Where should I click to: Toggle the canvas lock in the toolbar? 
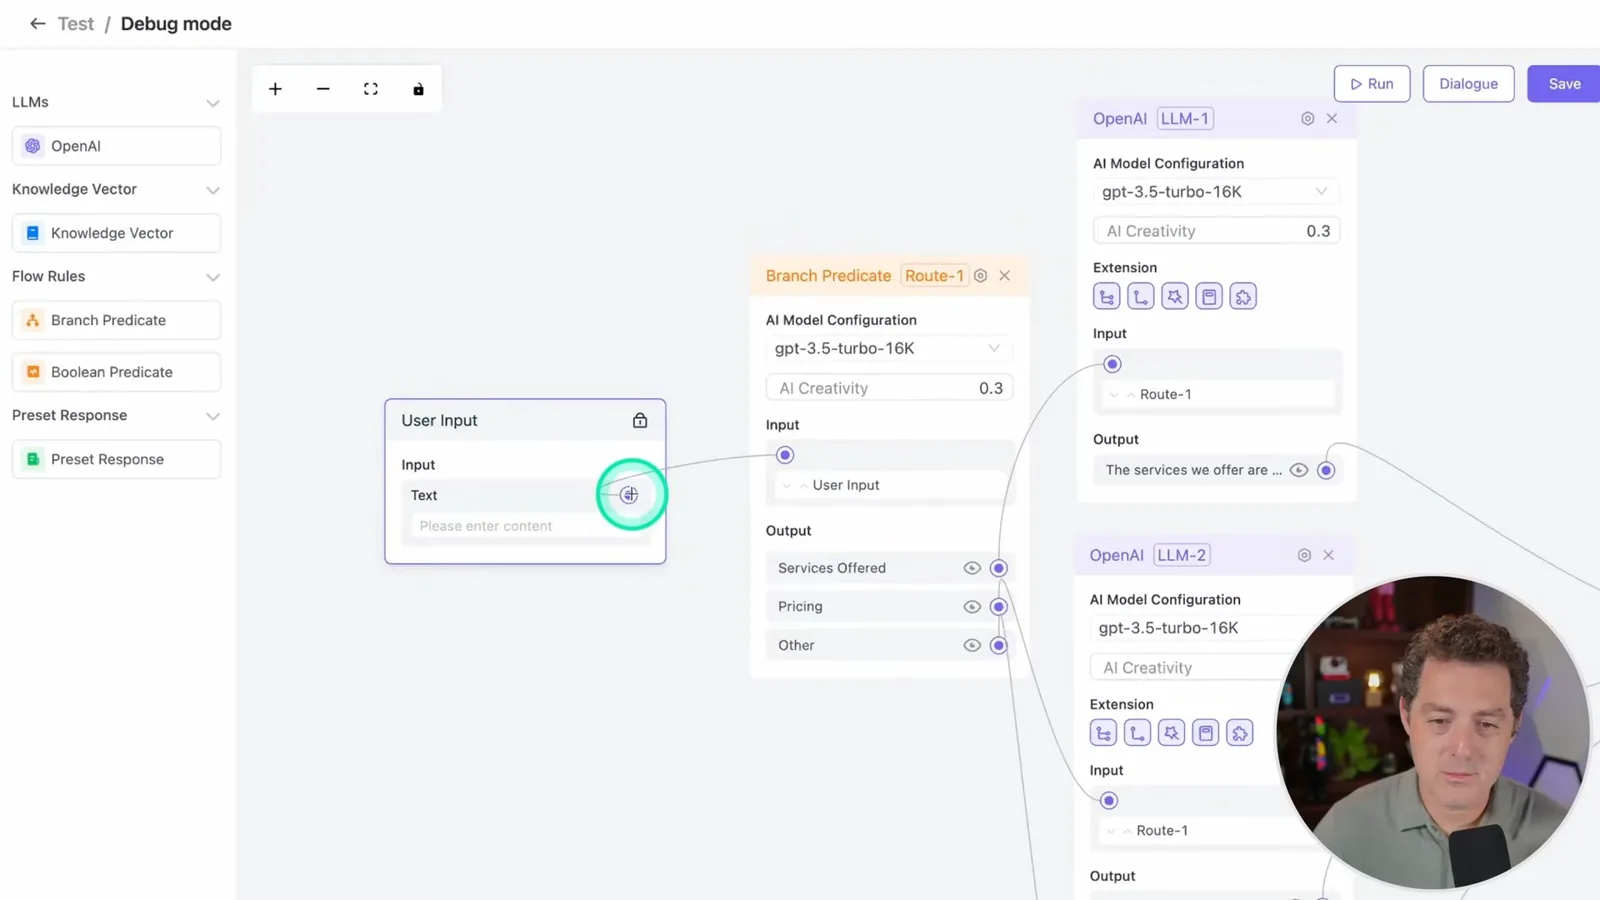pos(418,89)
